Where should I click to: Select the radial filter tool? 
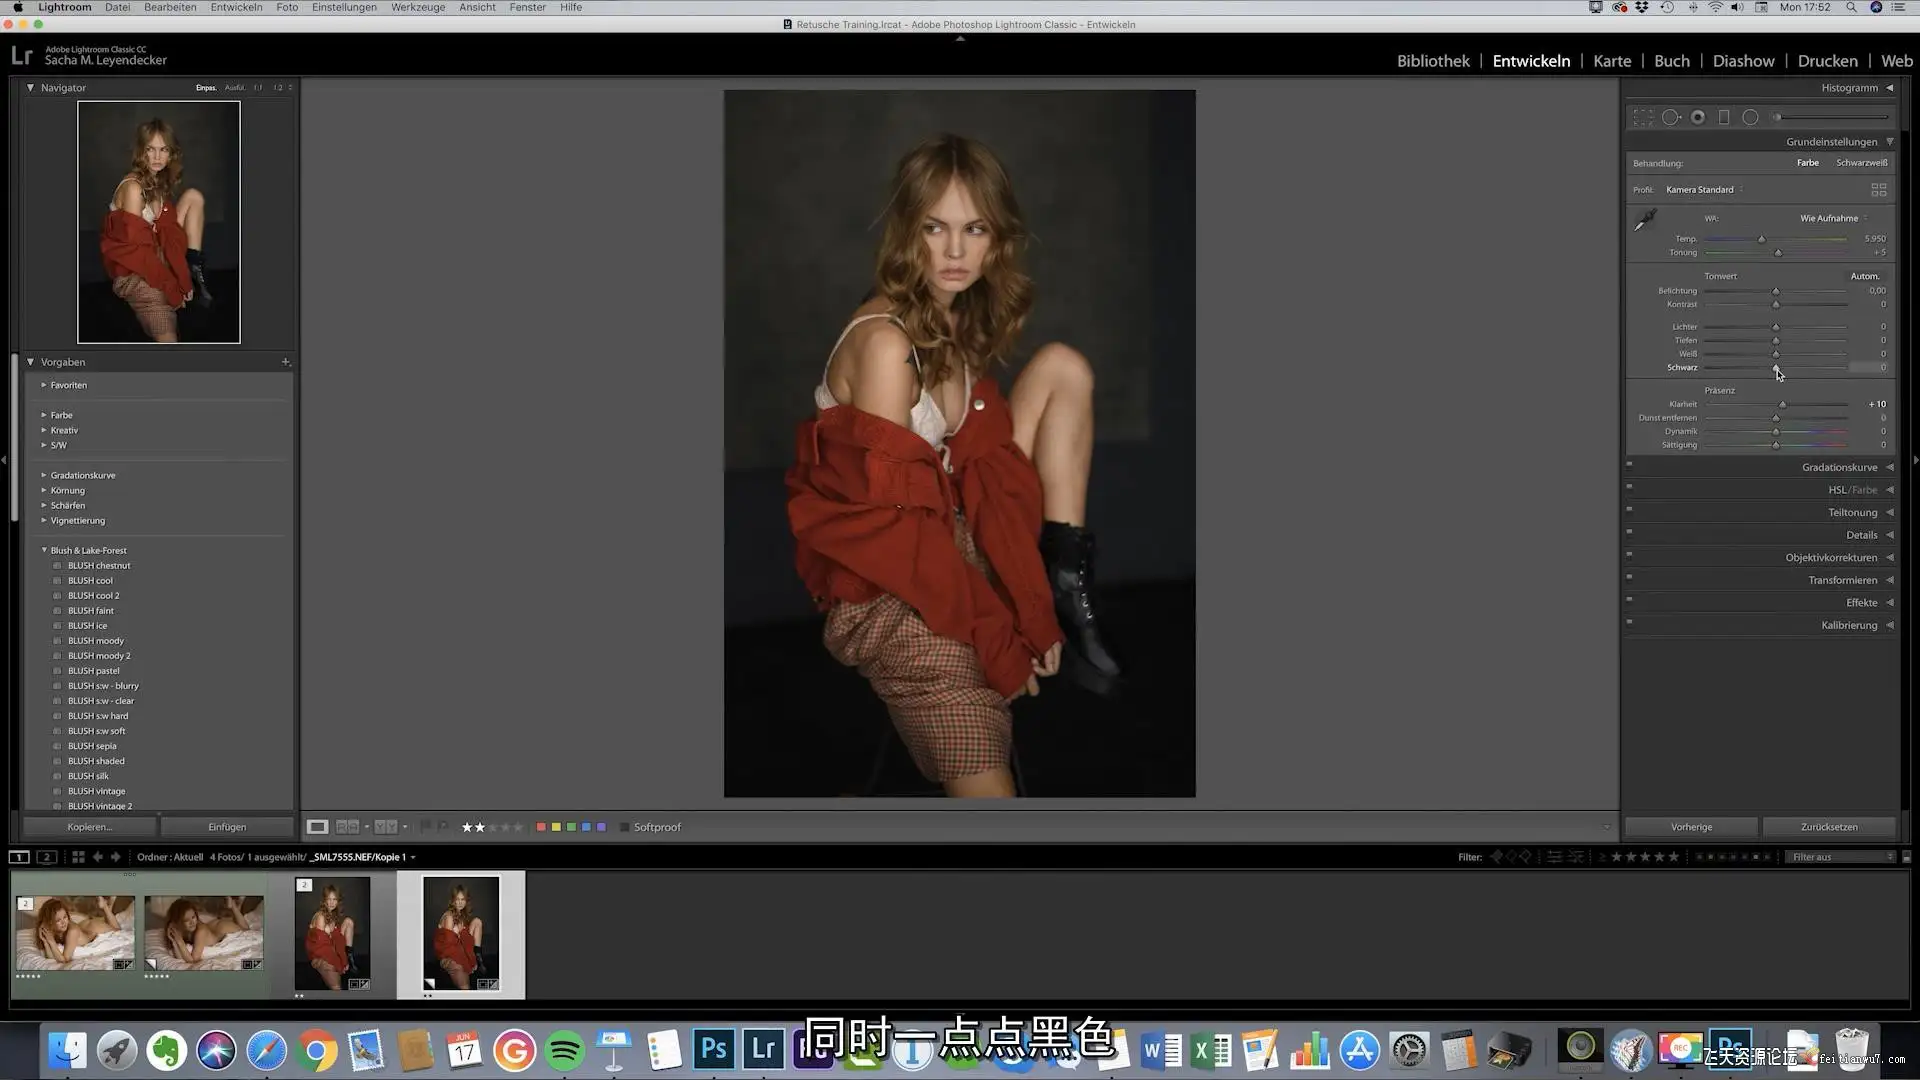coord(1750,118)
